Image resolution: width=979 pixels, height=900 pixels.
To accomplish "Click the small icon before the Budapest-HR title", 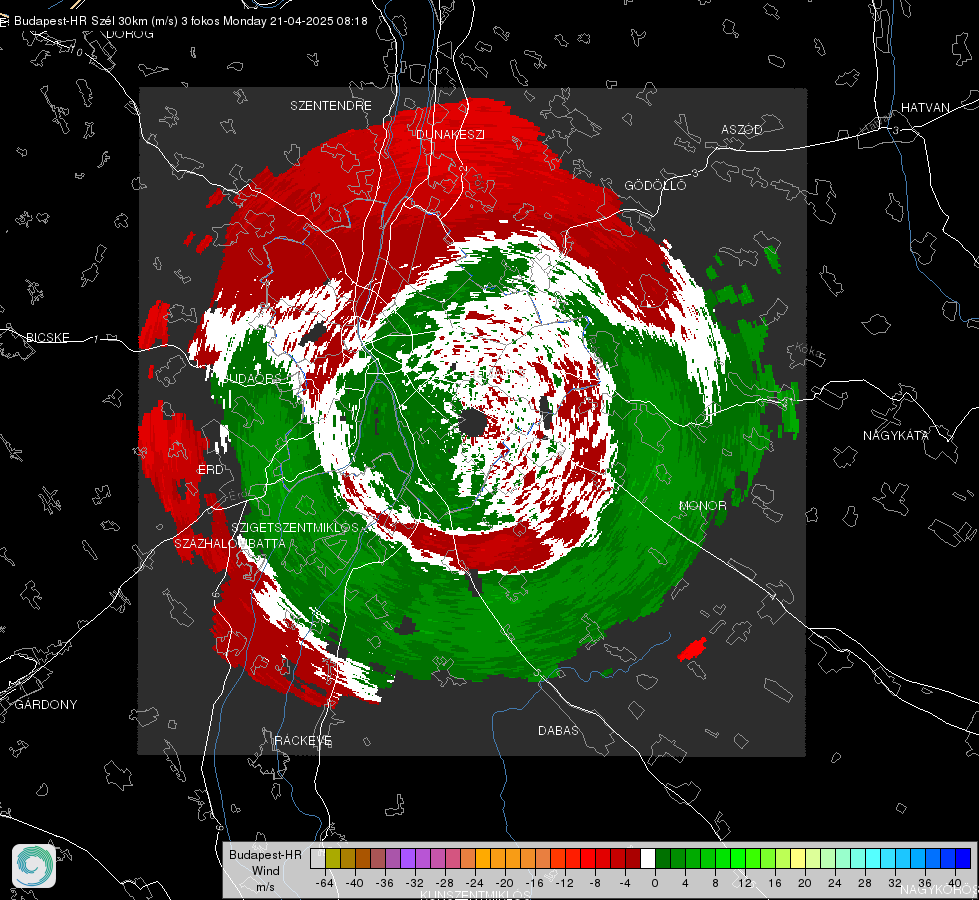I will pyautogui.click(x=4, y=21).
